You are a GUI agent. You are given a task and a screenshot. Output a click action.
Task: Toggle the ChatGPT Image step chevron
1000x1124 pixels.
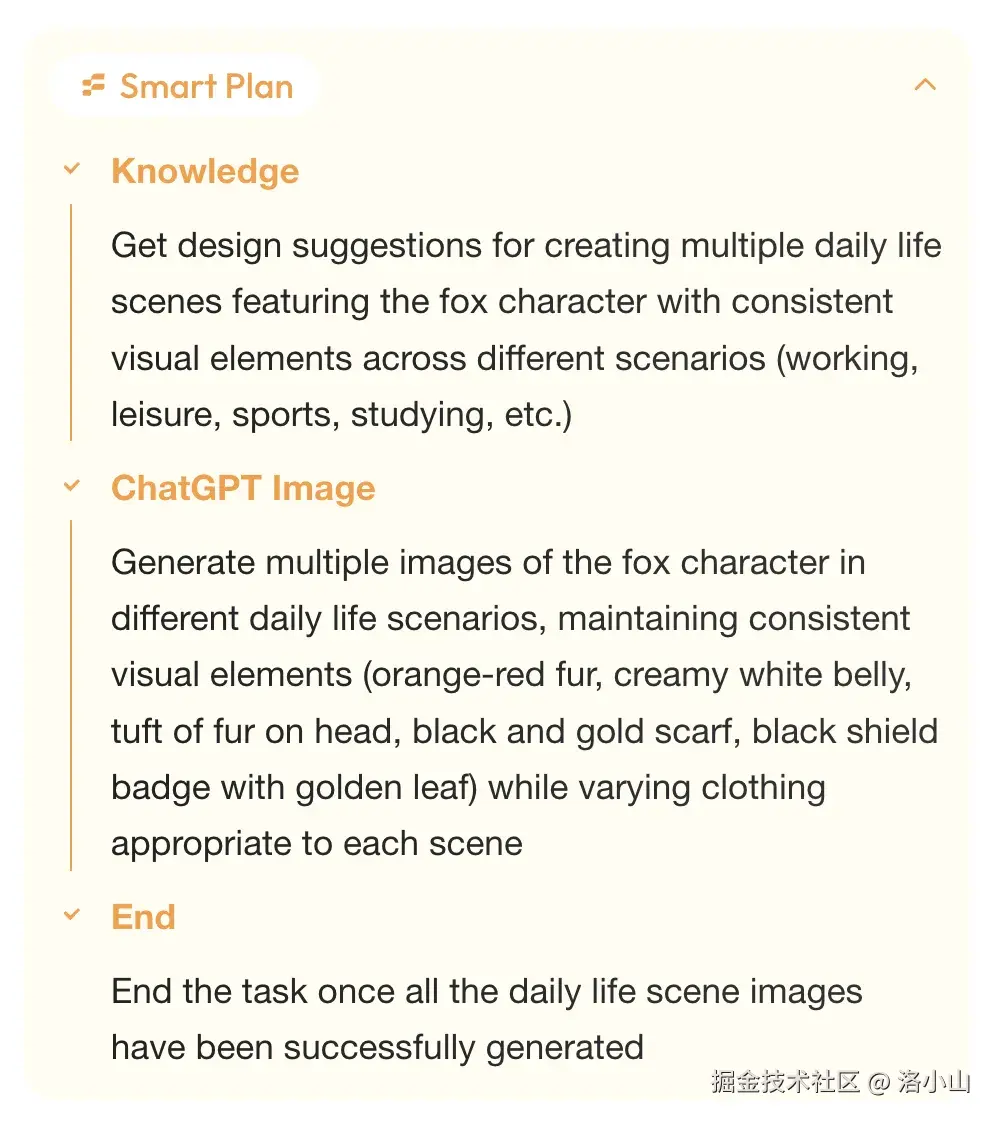[71, 487]
